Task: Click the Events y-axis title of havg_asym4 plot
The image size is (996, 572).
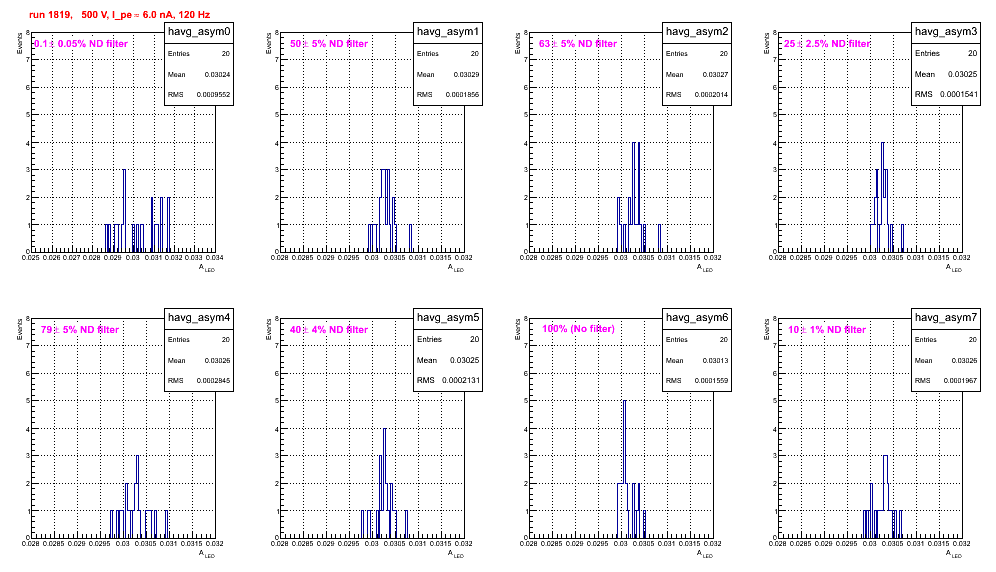Action: click(19, 330)
